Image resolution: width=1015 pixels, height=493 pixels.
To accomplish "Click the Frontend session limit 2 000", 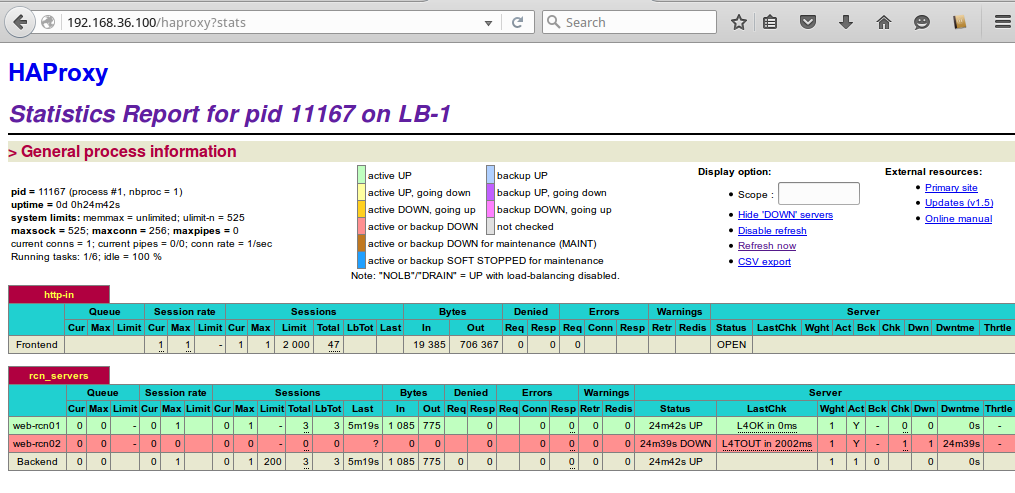I will click(296, 345).
